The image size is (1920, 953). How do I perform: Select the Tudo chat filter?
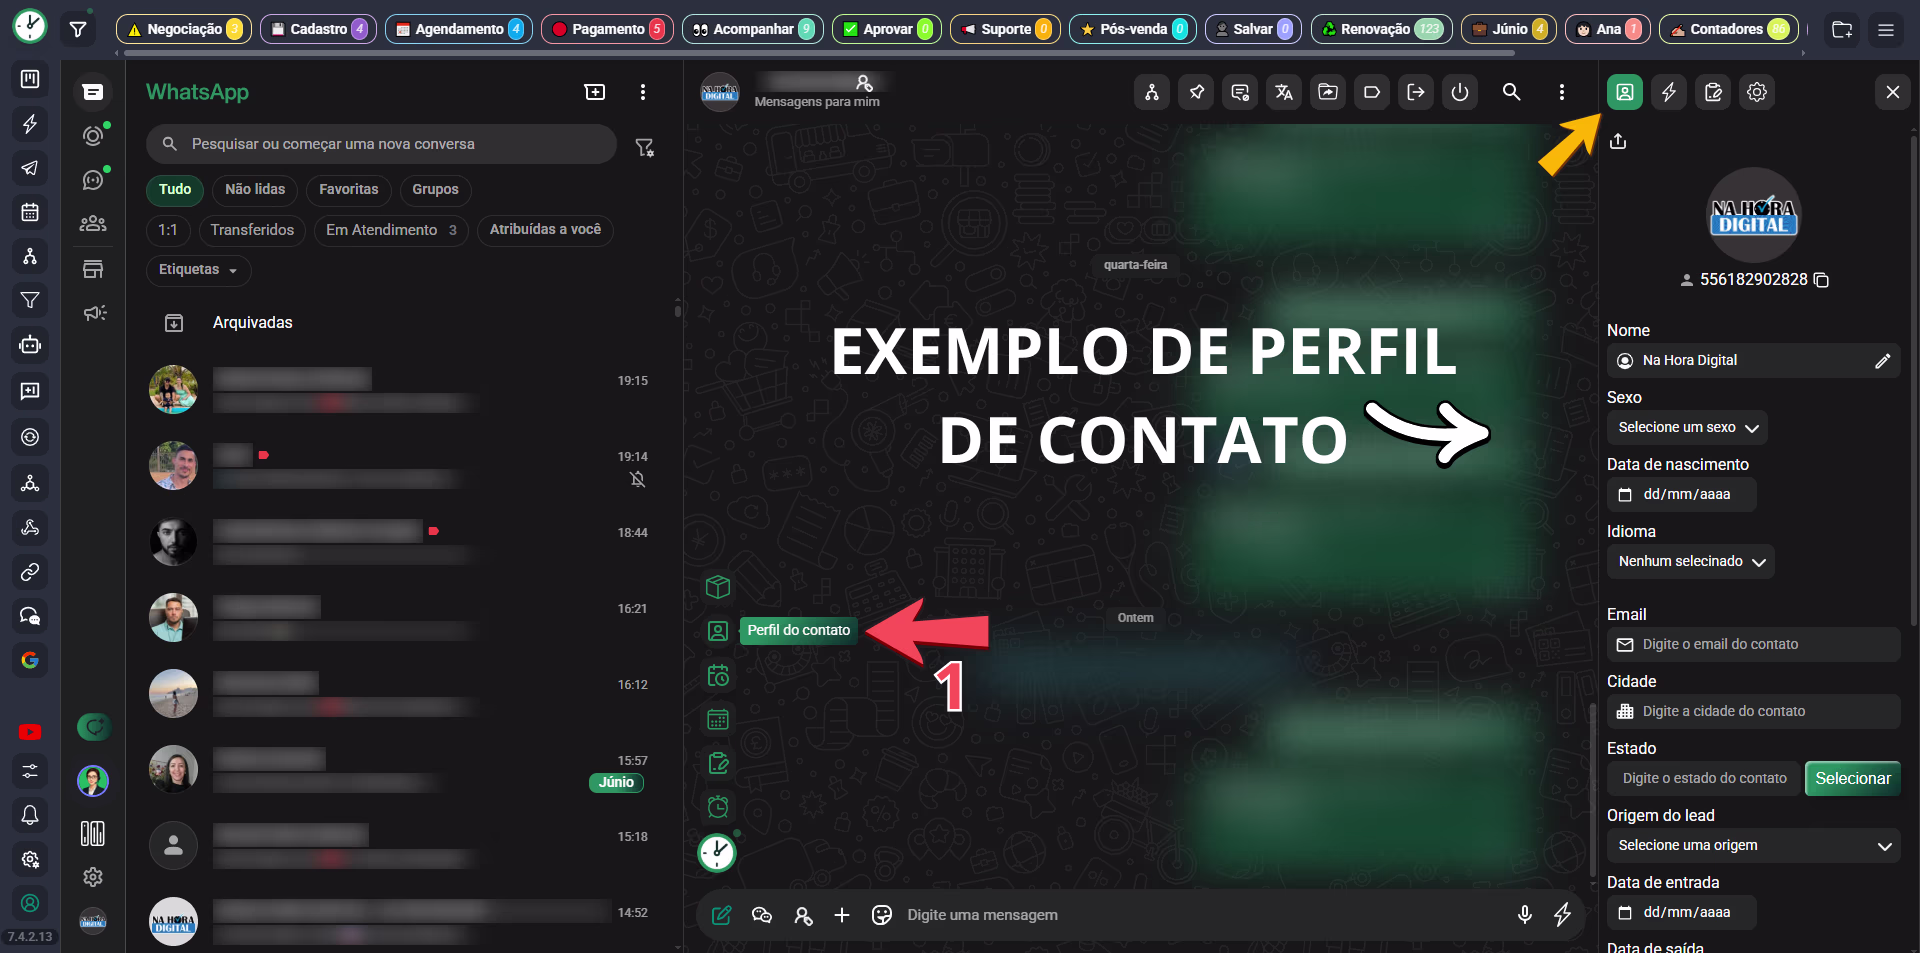click(175, 190)
